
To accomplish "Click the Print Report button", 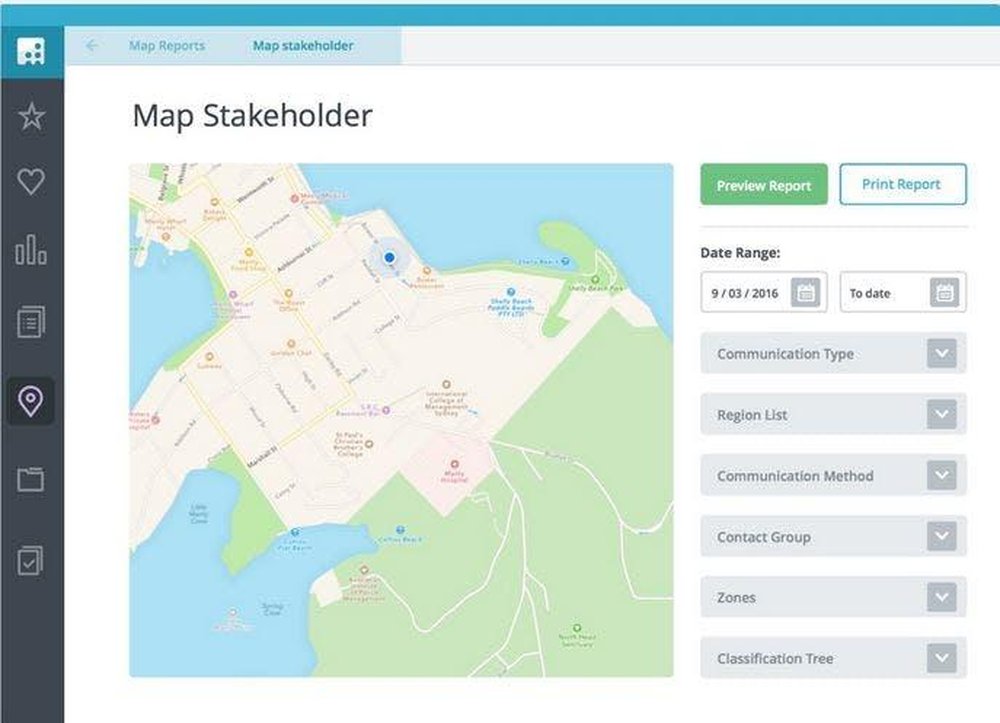I will pos(902,184).
